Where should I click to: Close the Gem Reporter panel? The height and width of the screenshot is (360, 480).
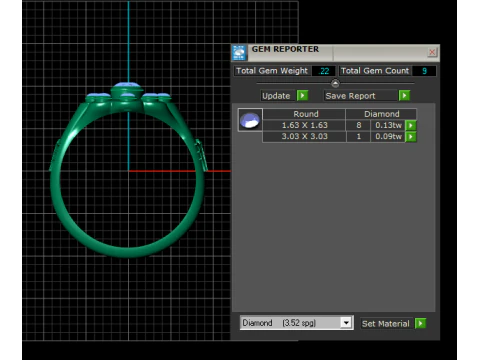(x=432, y=52)
